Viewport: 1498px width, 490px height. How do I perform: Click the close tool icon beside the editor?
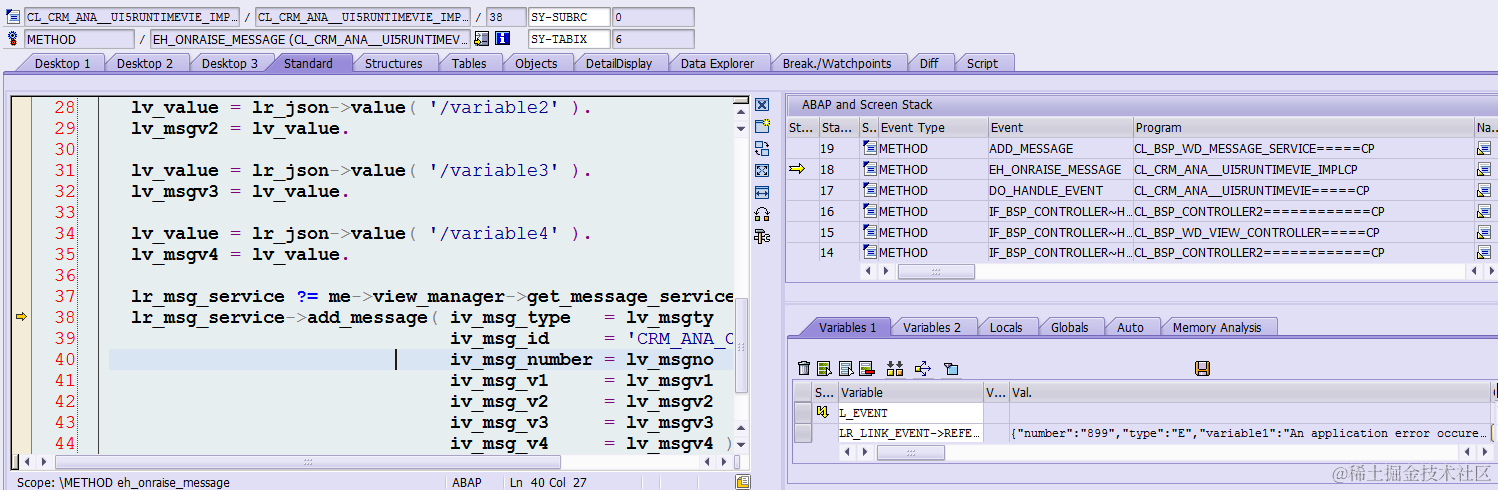coord(762,105)
